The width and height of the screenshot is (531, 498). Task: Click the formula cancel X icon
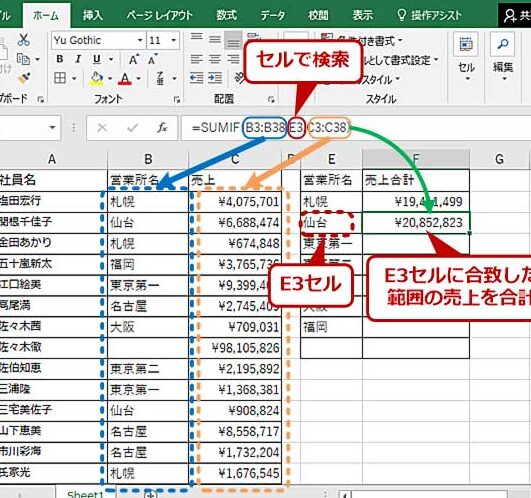[x=102, y=128]
